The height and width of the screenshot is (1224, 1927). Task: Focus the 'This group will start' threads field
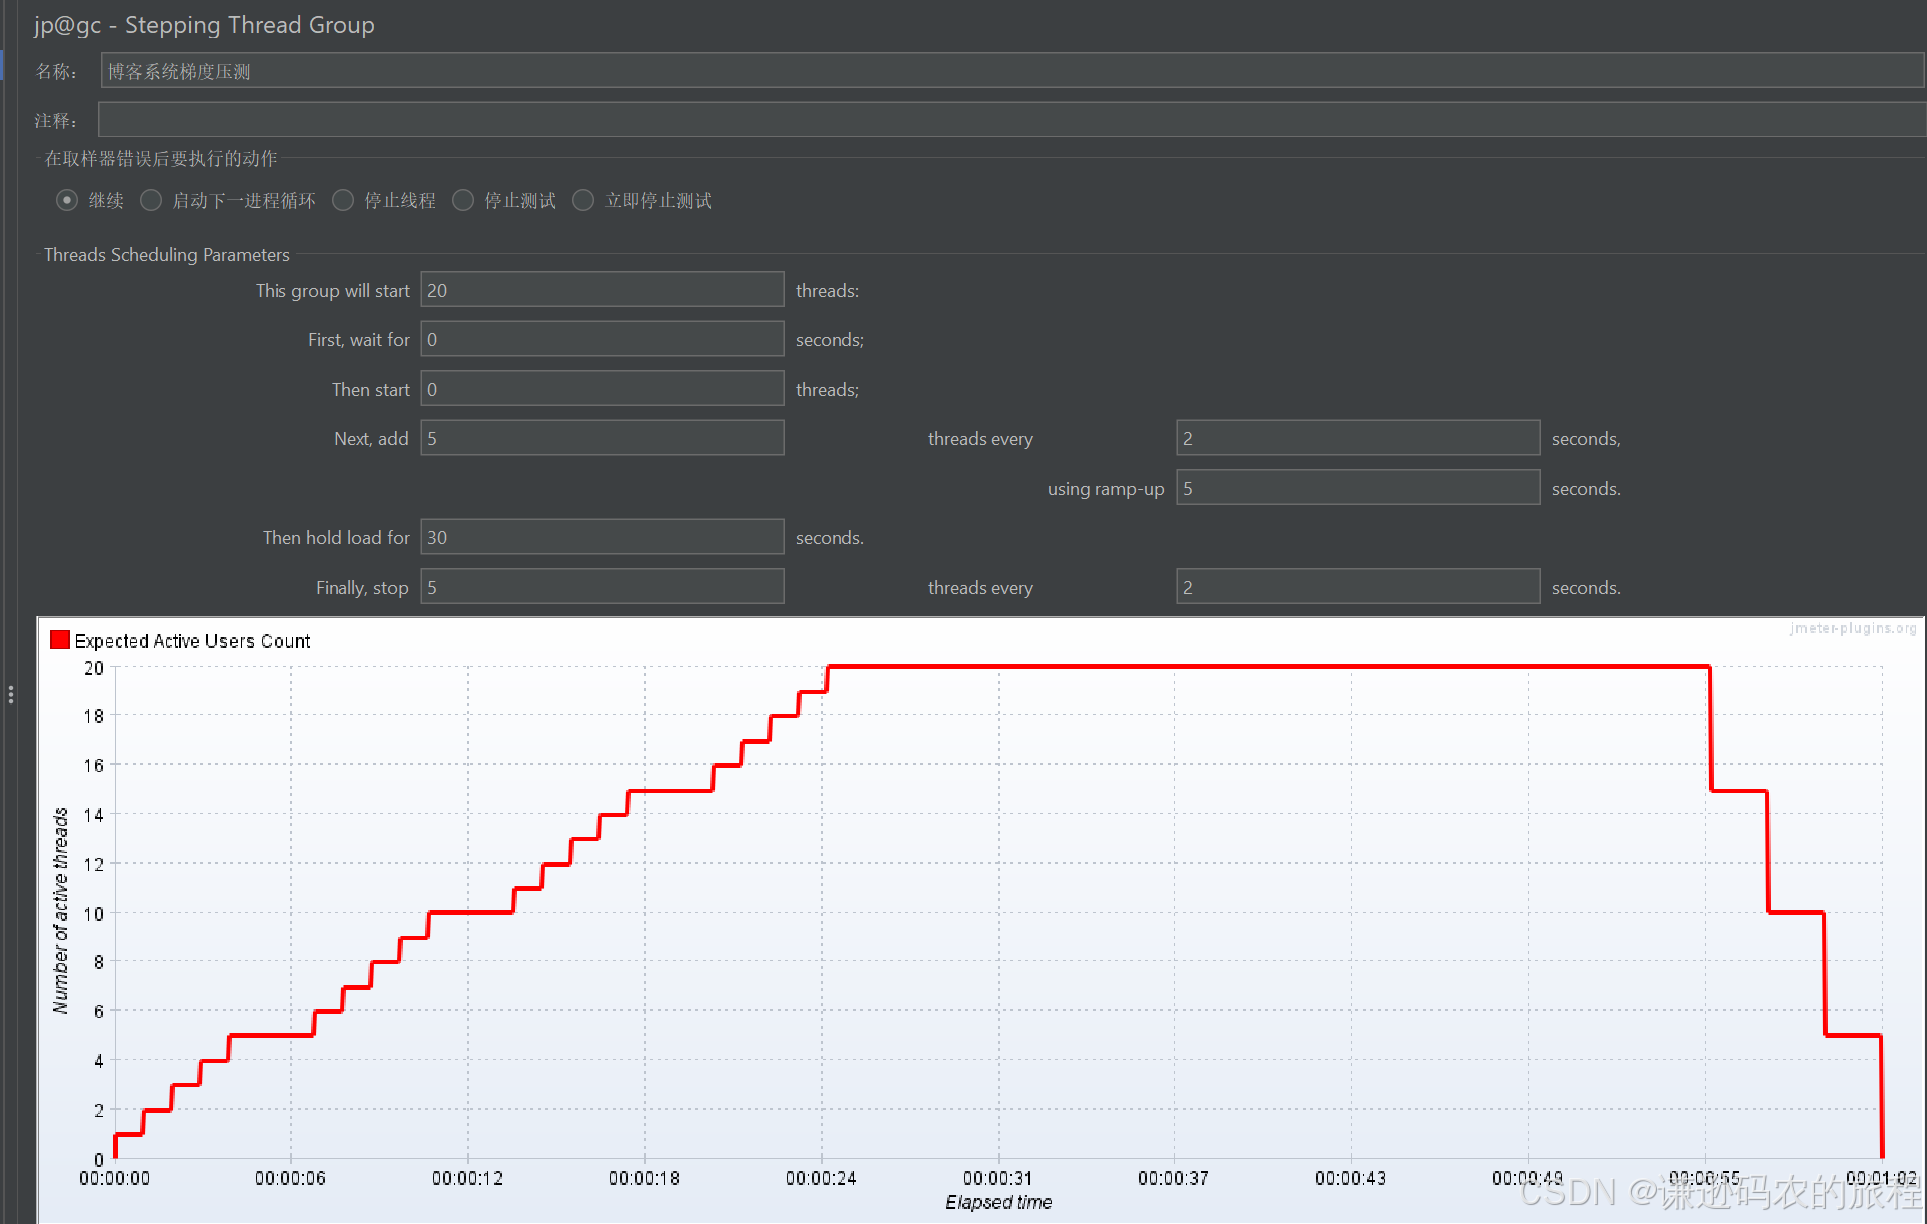(x=602, y=290)
